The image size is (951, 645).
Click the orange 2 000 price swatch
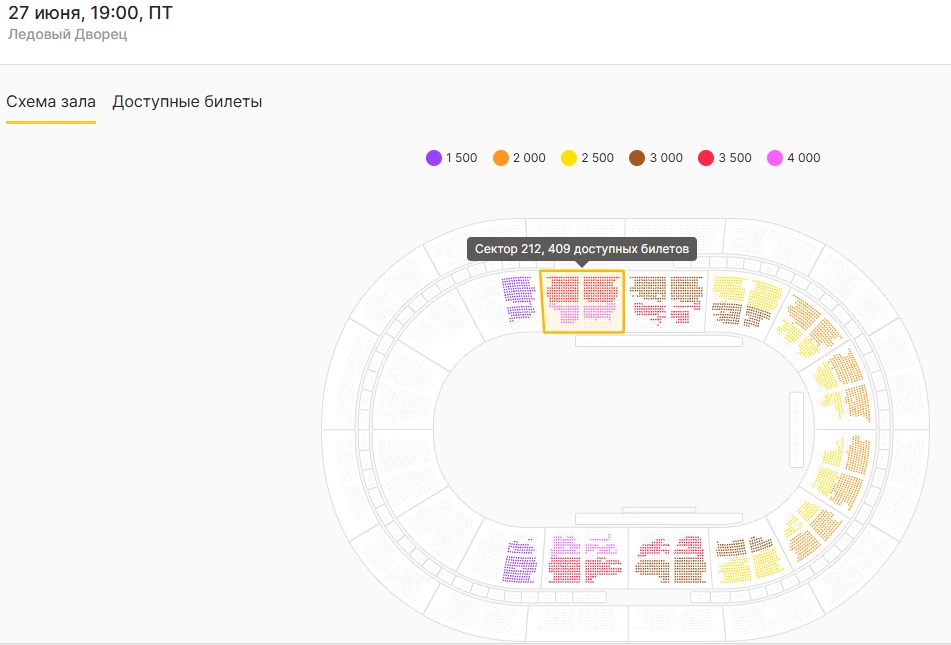(501, 158)
